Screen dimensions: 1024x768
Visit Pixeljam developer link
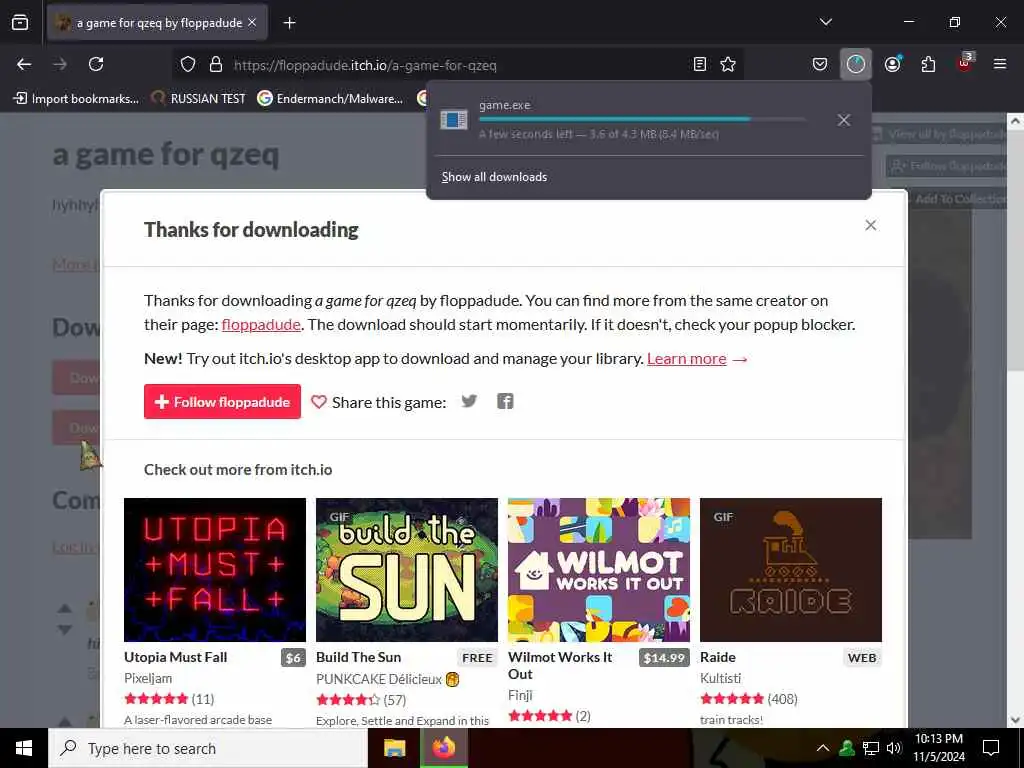click(x=148, y=679)
